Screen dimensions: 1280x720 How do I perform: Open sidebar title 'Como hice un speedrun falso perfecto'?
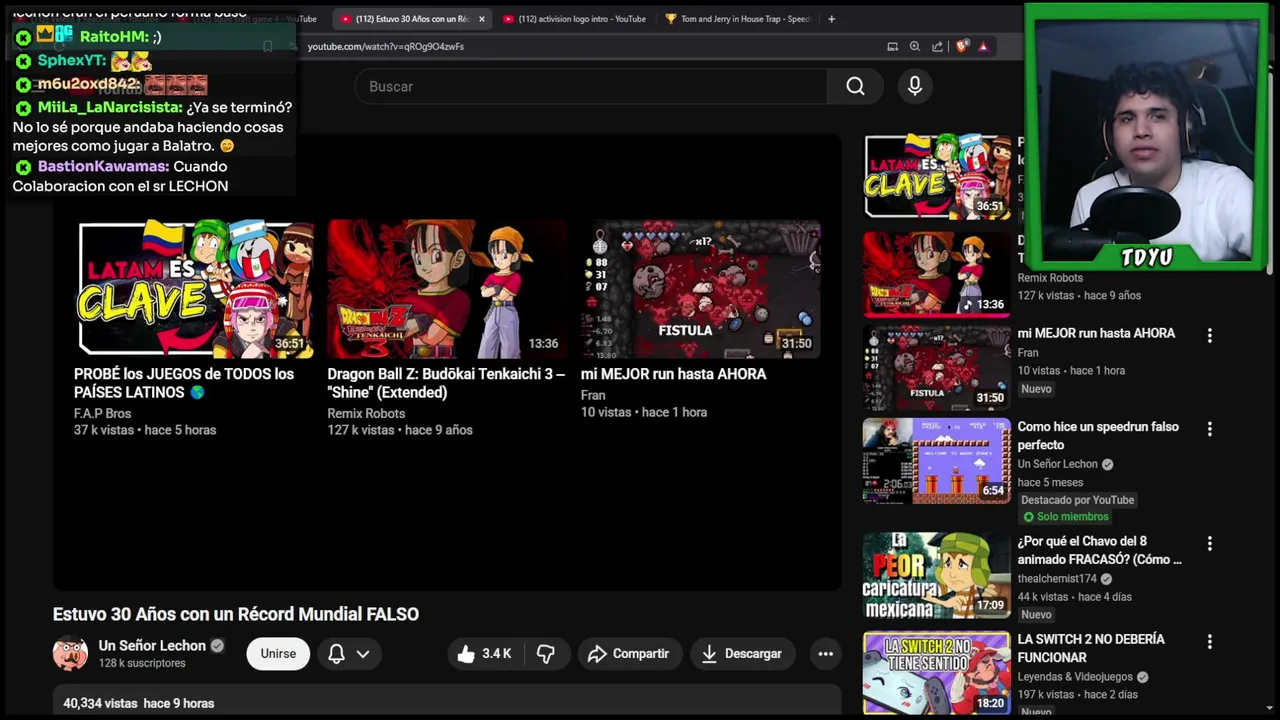(x=1098, y=436)
